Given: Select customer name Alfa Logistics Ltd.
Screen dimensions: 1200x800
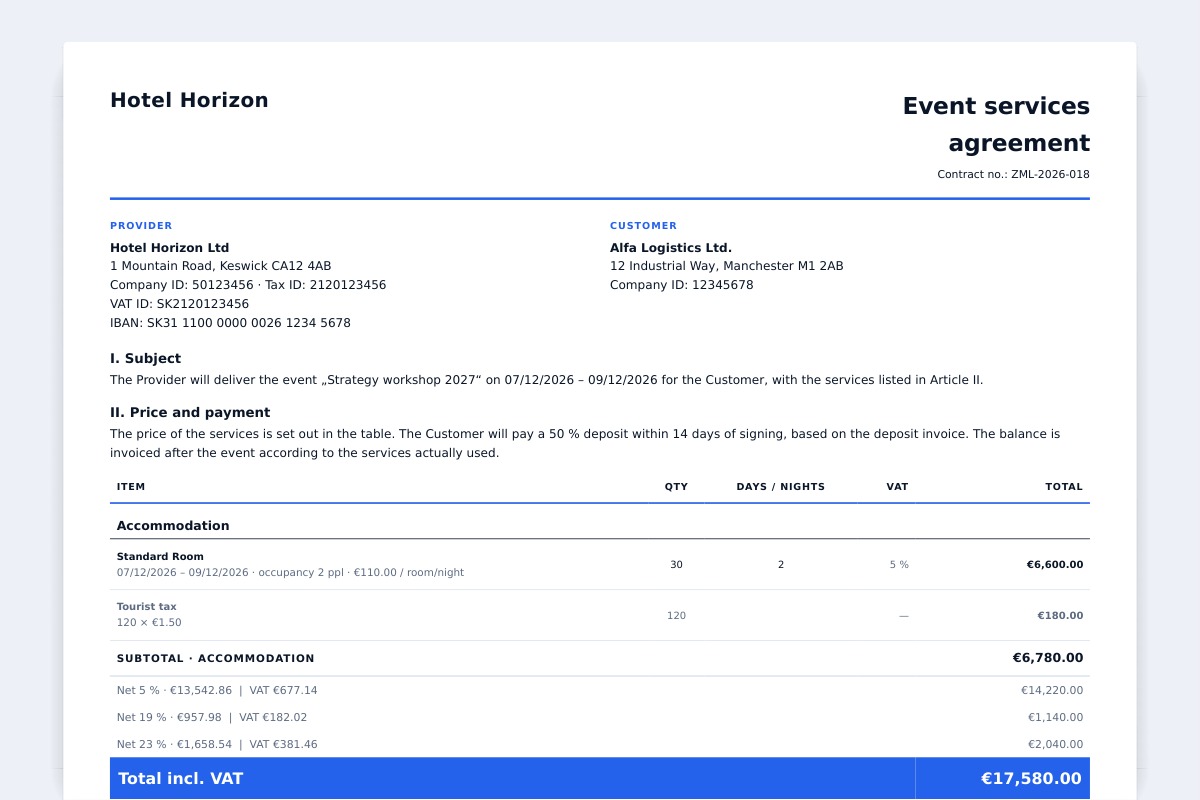Looking at the screenshot, I should coord(671,248).
